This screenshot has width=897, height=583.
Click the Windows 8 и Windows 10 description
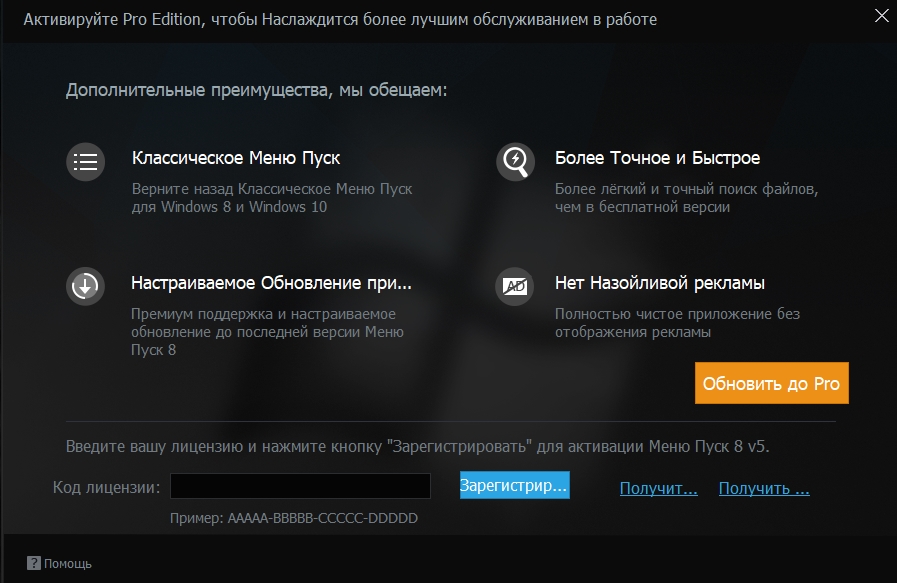272,197
